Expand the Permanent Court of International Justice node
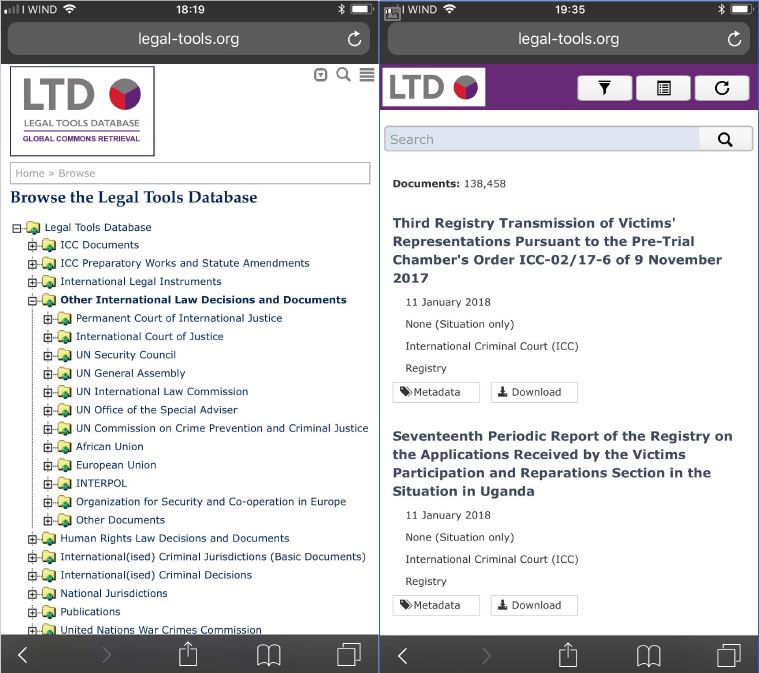This screenshot has height=673, width=759. [x=48, y=319]
